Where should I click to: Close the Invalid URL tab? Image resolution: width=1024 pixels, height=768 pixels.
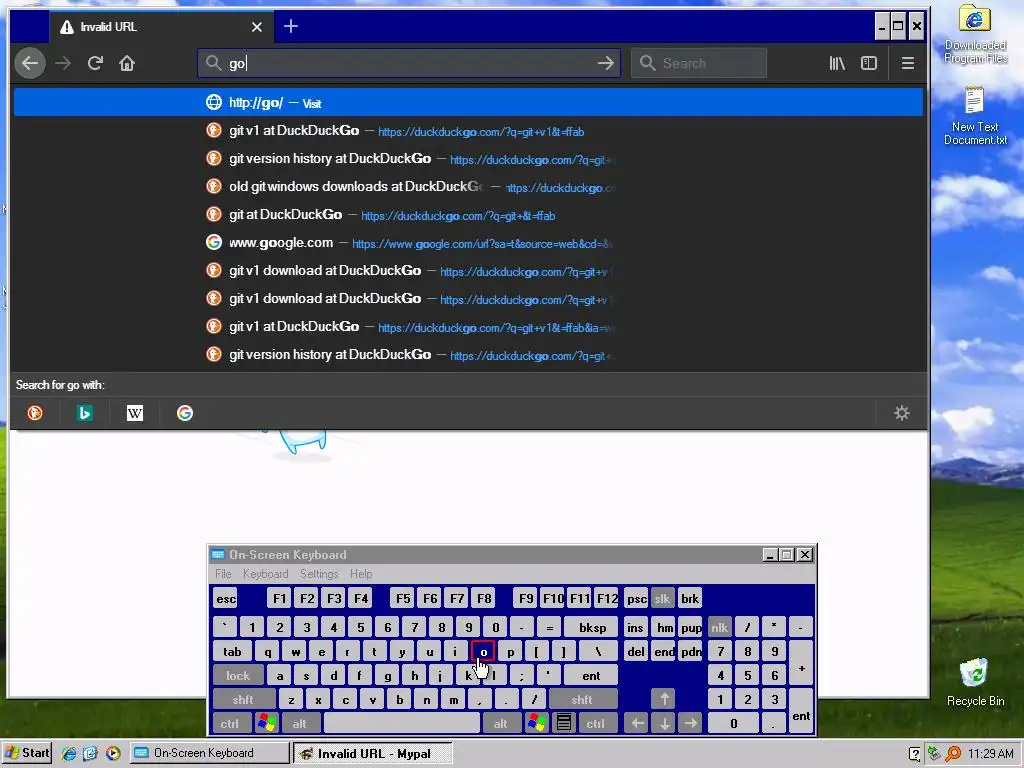[257, 27]
